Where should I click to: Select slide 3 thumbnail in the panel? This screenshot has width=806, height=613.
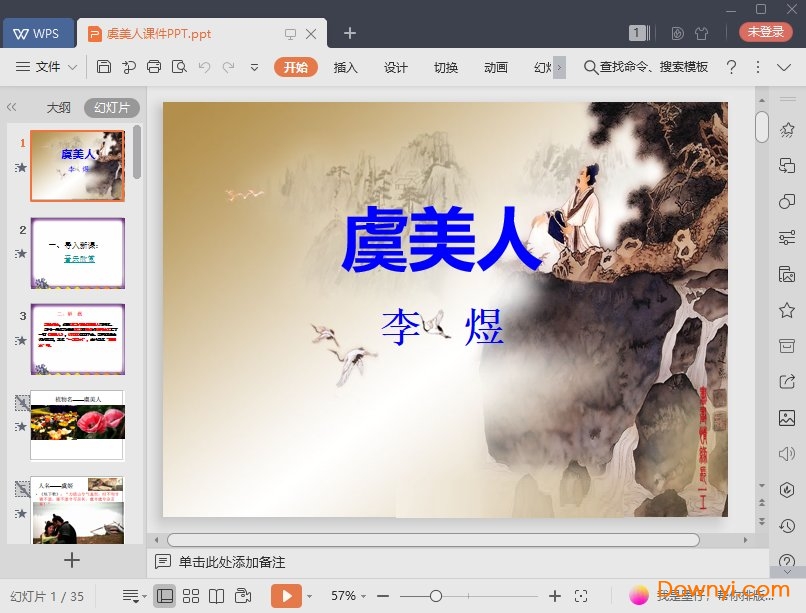pos(77,338)
